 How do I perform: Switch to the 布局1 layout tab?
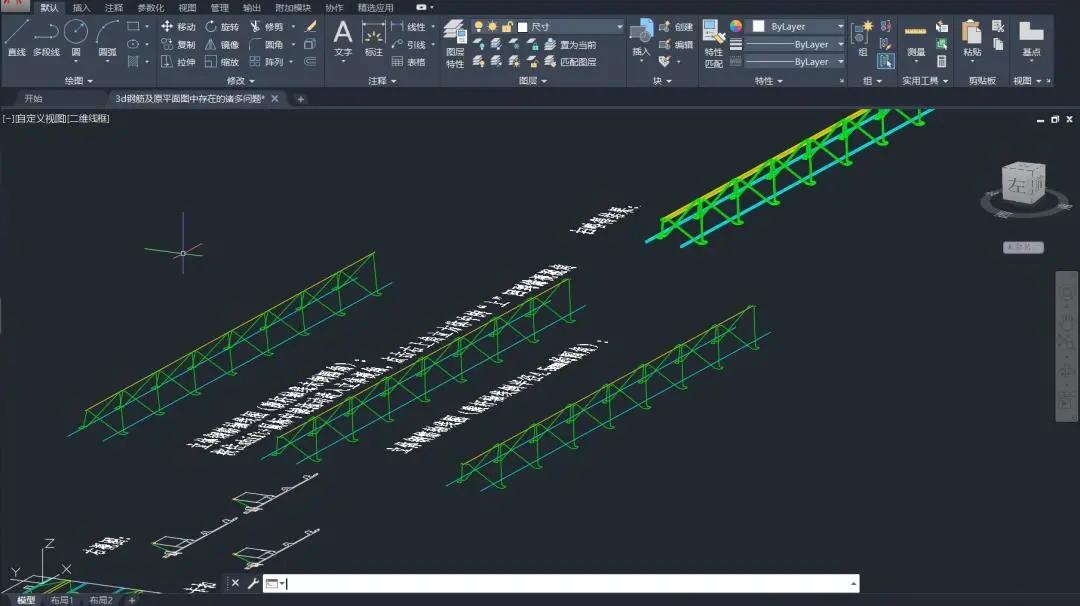coord(63,600)
